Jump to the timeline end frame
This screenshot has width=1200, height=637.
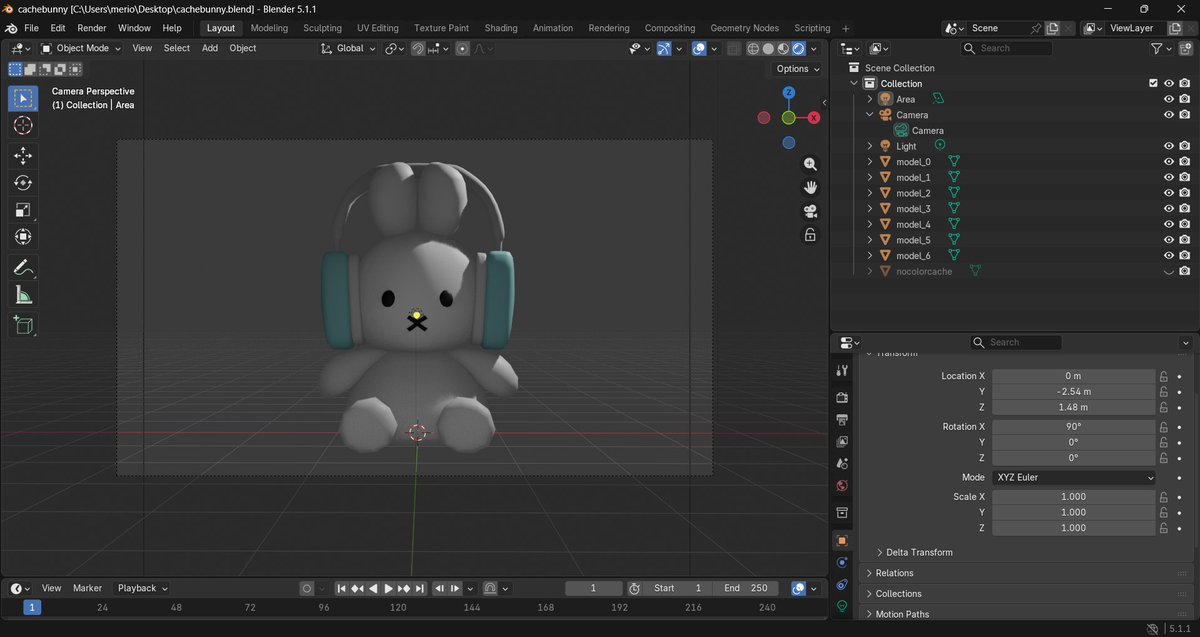420,588
